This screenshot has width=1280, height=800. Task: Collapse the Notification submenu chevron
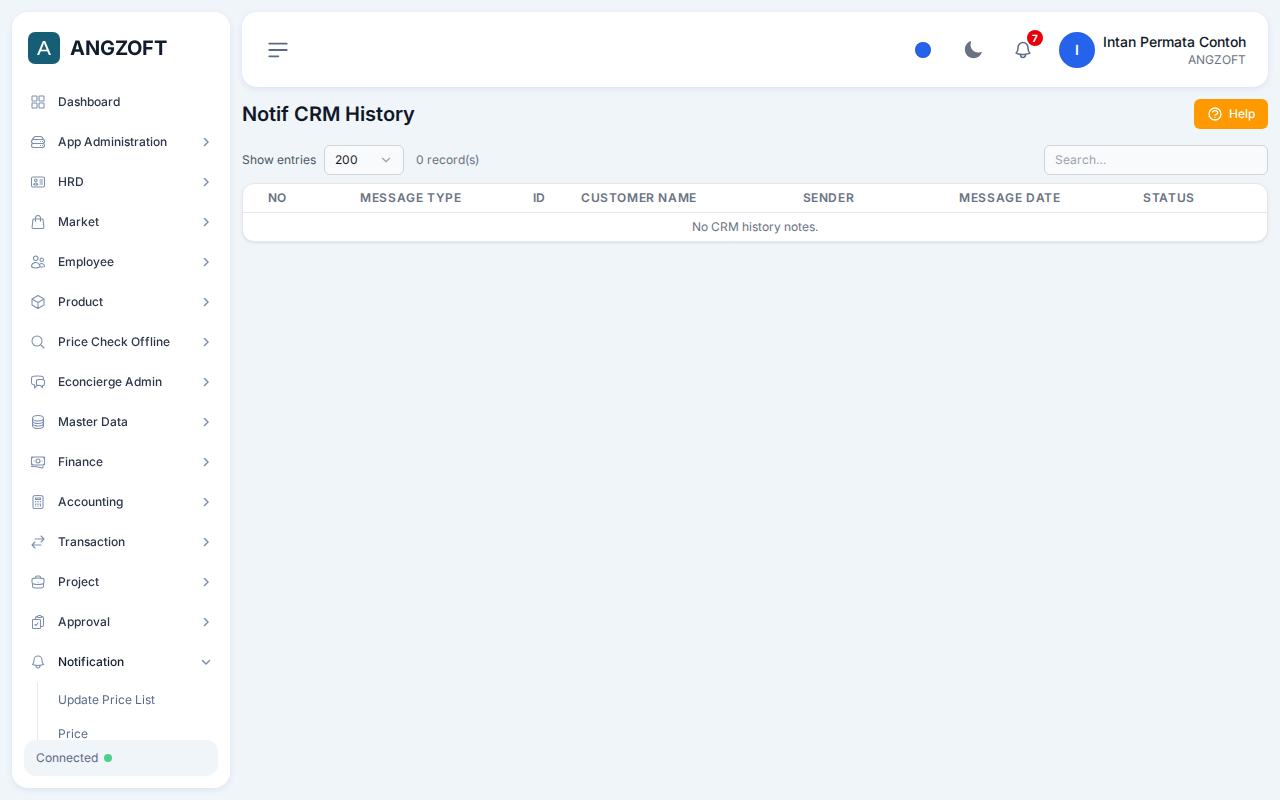click(206, 662)
